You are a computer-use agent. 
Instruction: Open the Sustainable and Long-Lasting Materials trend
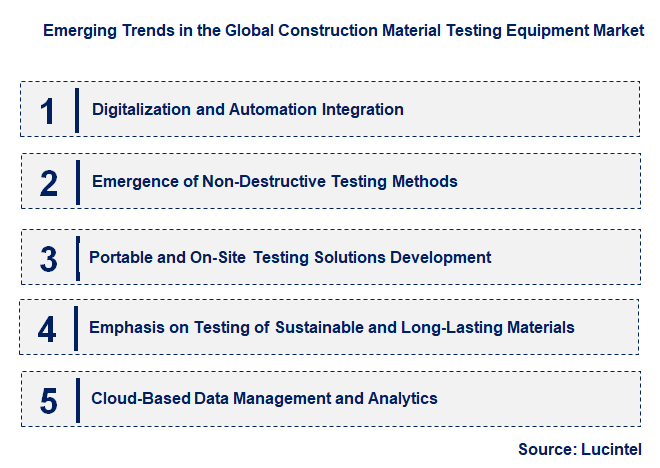(x=331, y=327)
